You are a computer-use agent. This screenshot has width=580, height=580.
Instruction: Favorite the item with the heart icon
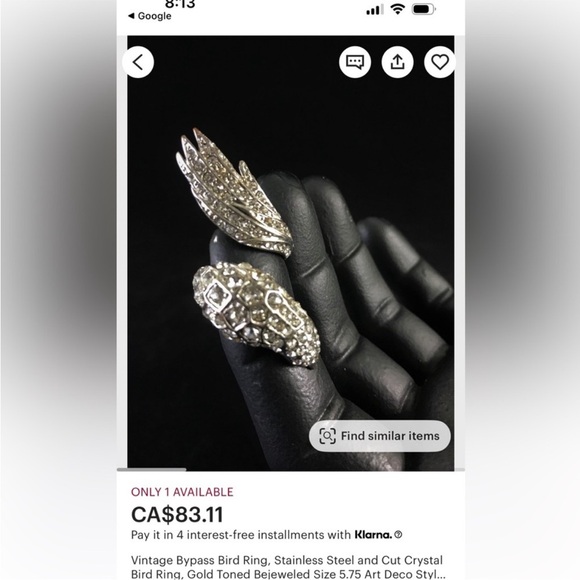(440, 62)
